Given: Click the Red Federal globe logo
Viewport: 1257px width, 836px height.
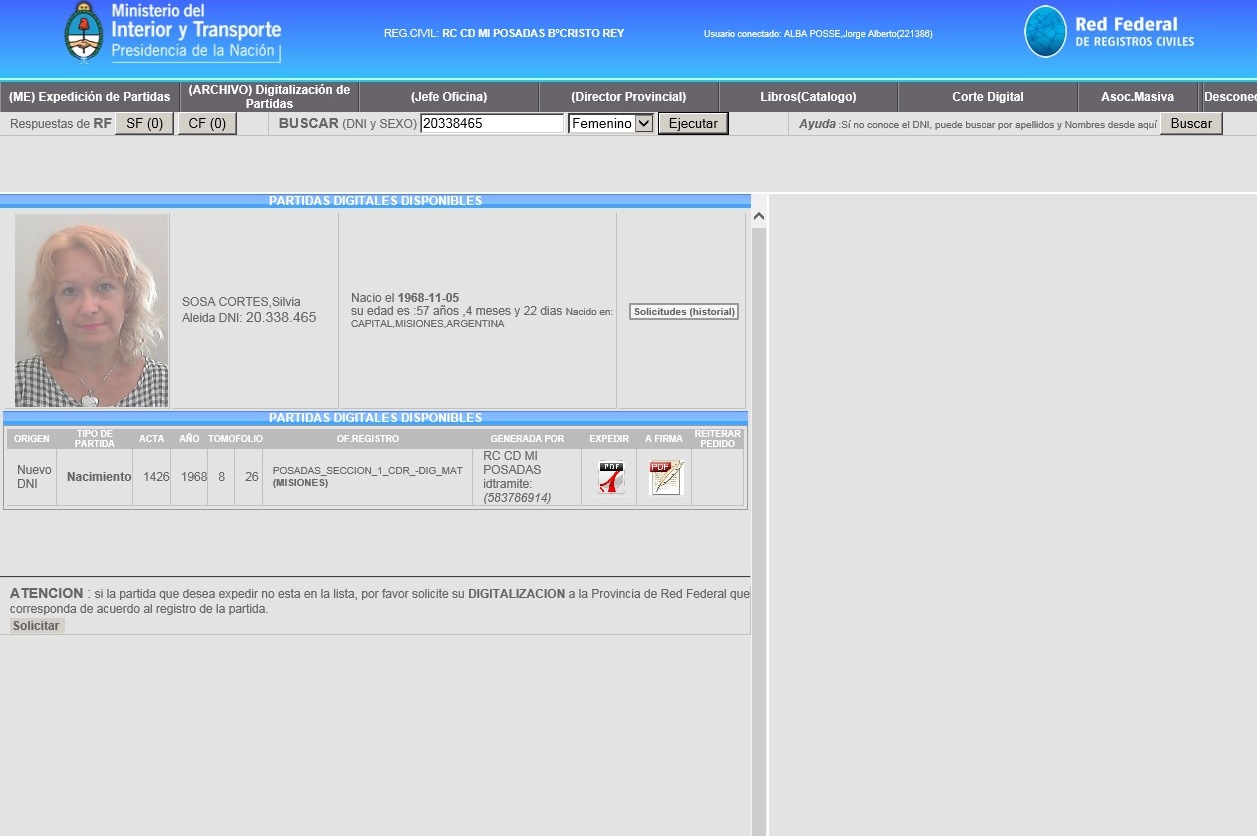Looking at the screenshot, I should tap(1045, 32).
